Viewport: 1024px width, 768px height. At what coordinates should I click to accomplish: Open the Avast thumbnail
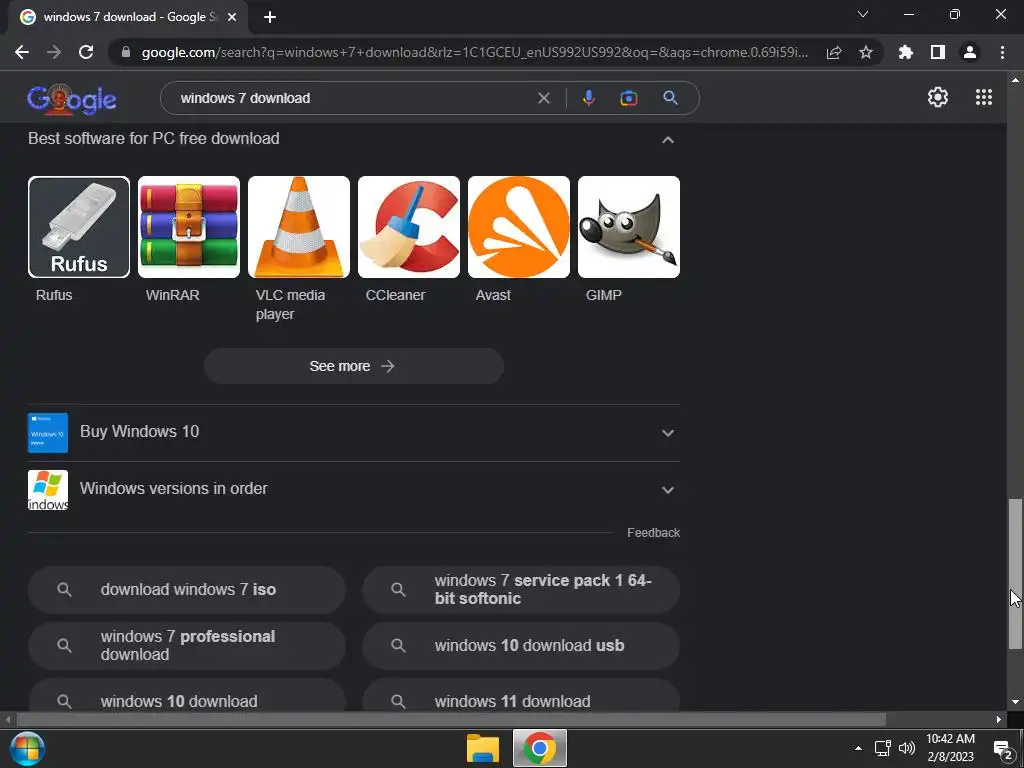coord(519,227)
